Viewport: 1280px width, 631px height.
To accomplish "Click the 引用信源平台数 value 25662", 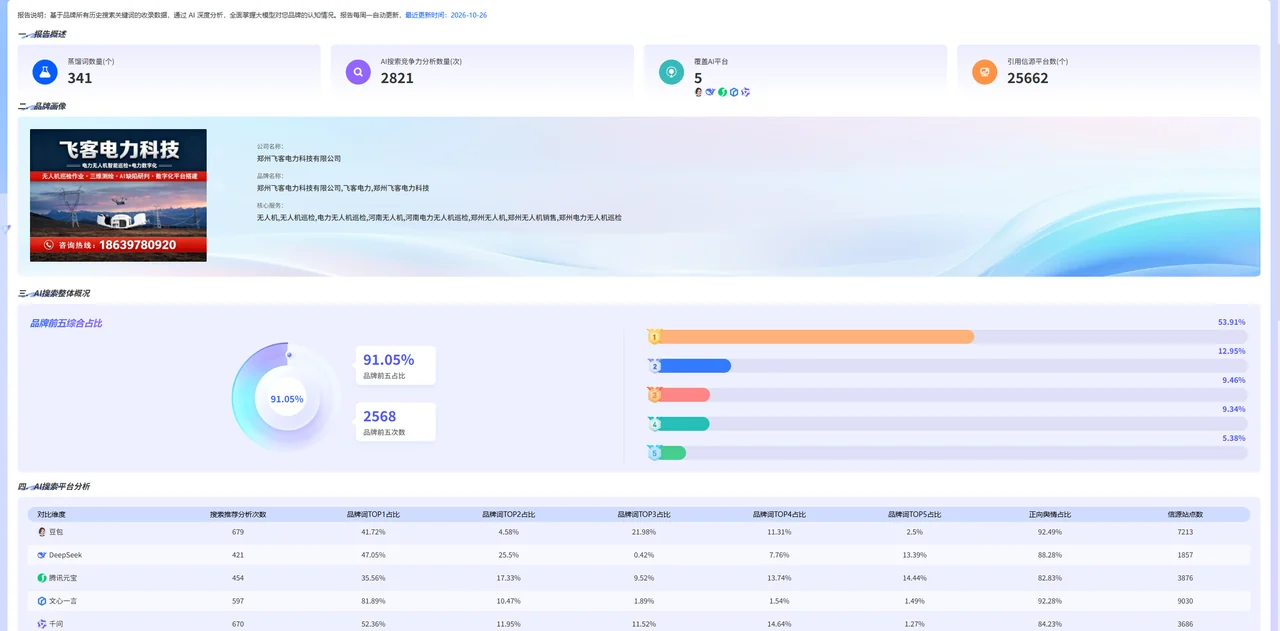I will (1028, 78).
